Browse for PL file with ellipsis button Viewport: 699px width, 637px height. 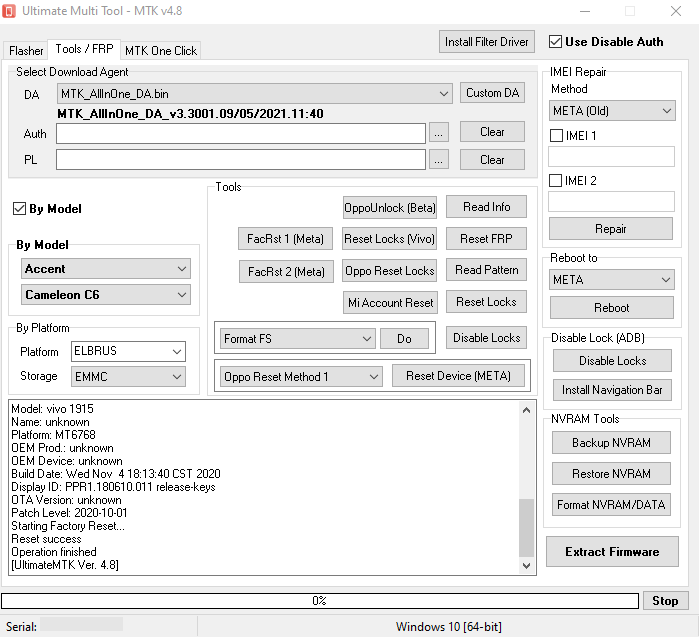click(439, 160)
